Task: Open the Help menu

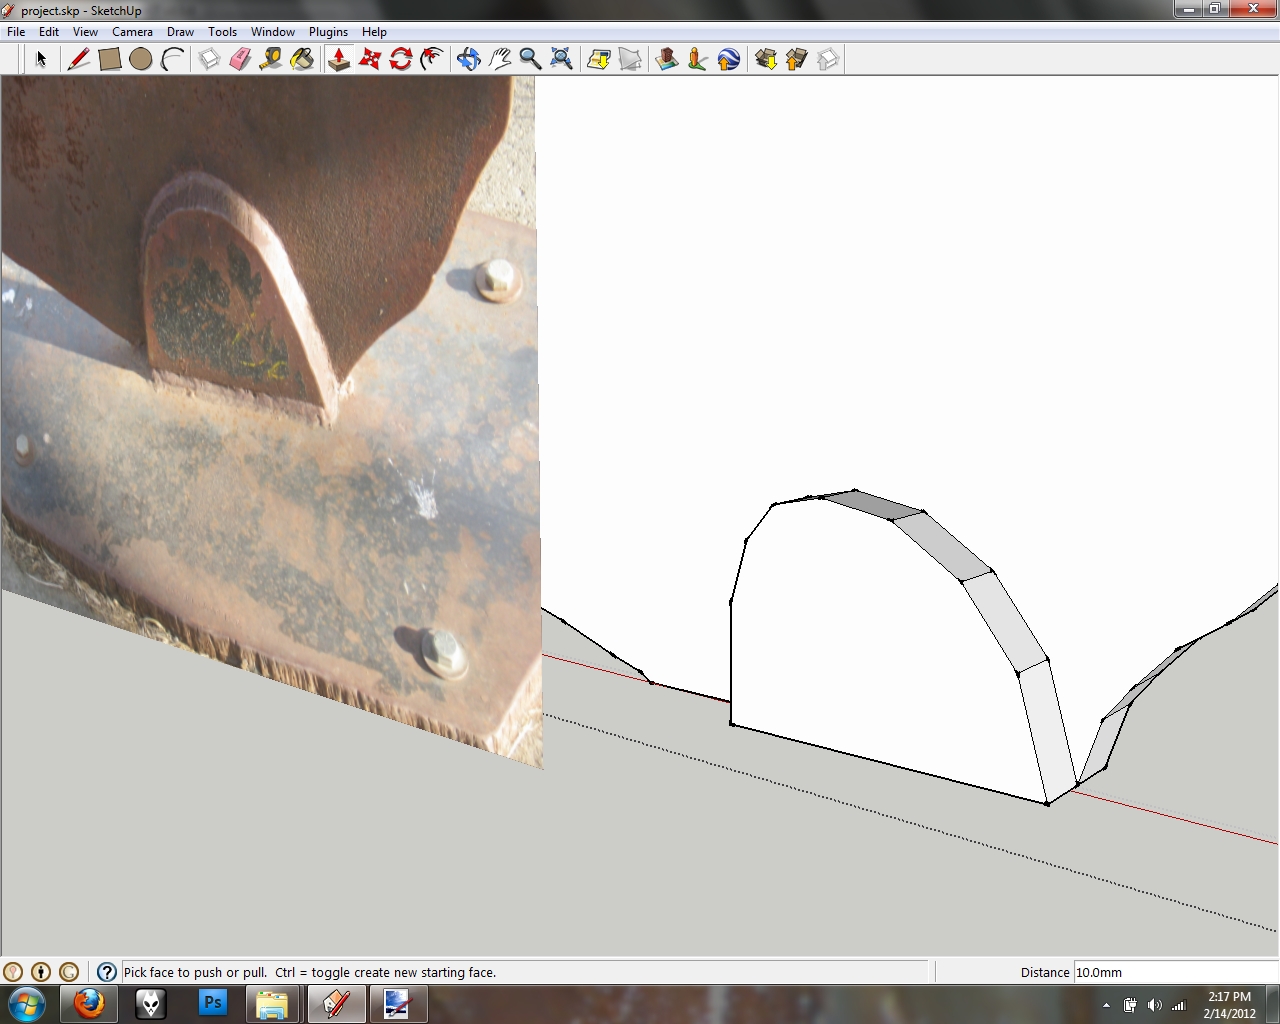Action: (x=374, y=32)
